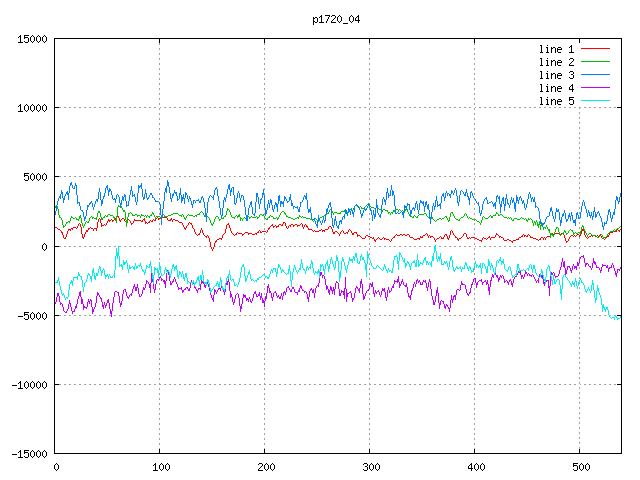Select the 'line 1' legend label

pos(557,49)
